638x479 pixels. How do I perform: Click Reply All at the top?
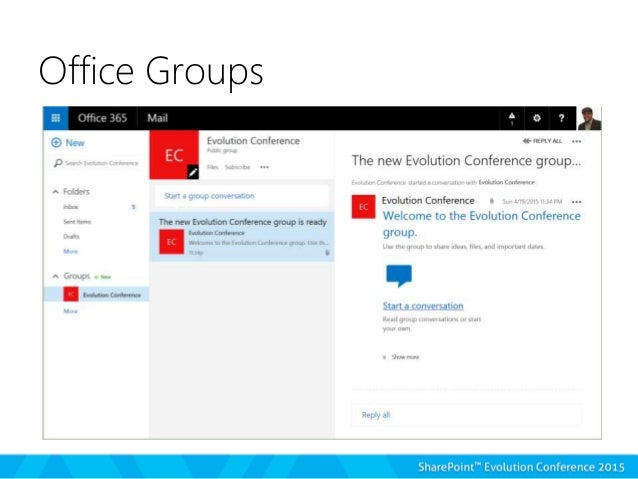(542, 141)
